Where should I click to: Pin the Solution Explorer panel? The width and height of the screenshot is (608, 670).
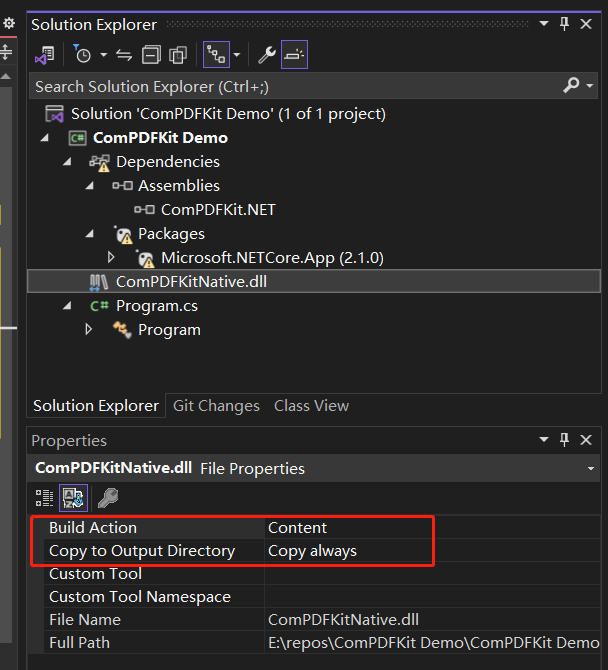pos(564,24)
